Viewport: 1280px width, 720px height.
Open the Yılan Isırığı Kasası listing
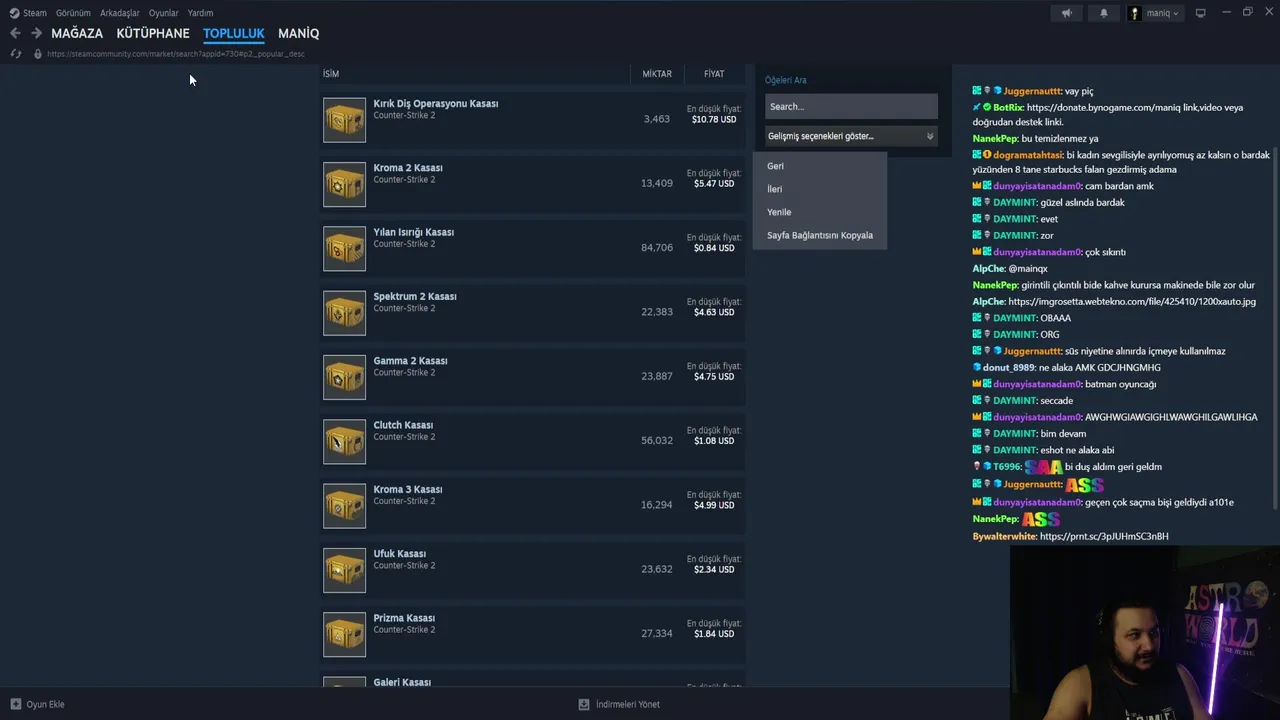(533, 248)
